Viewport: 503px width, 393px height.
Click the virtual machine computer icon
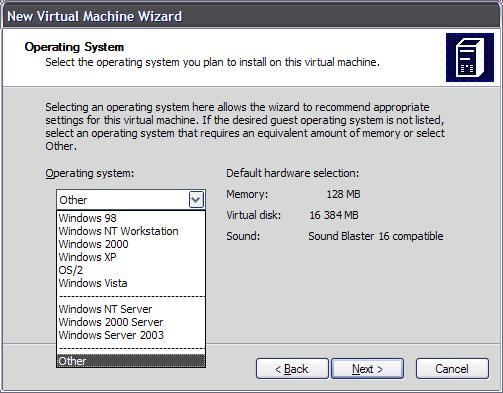click(470, 57)
